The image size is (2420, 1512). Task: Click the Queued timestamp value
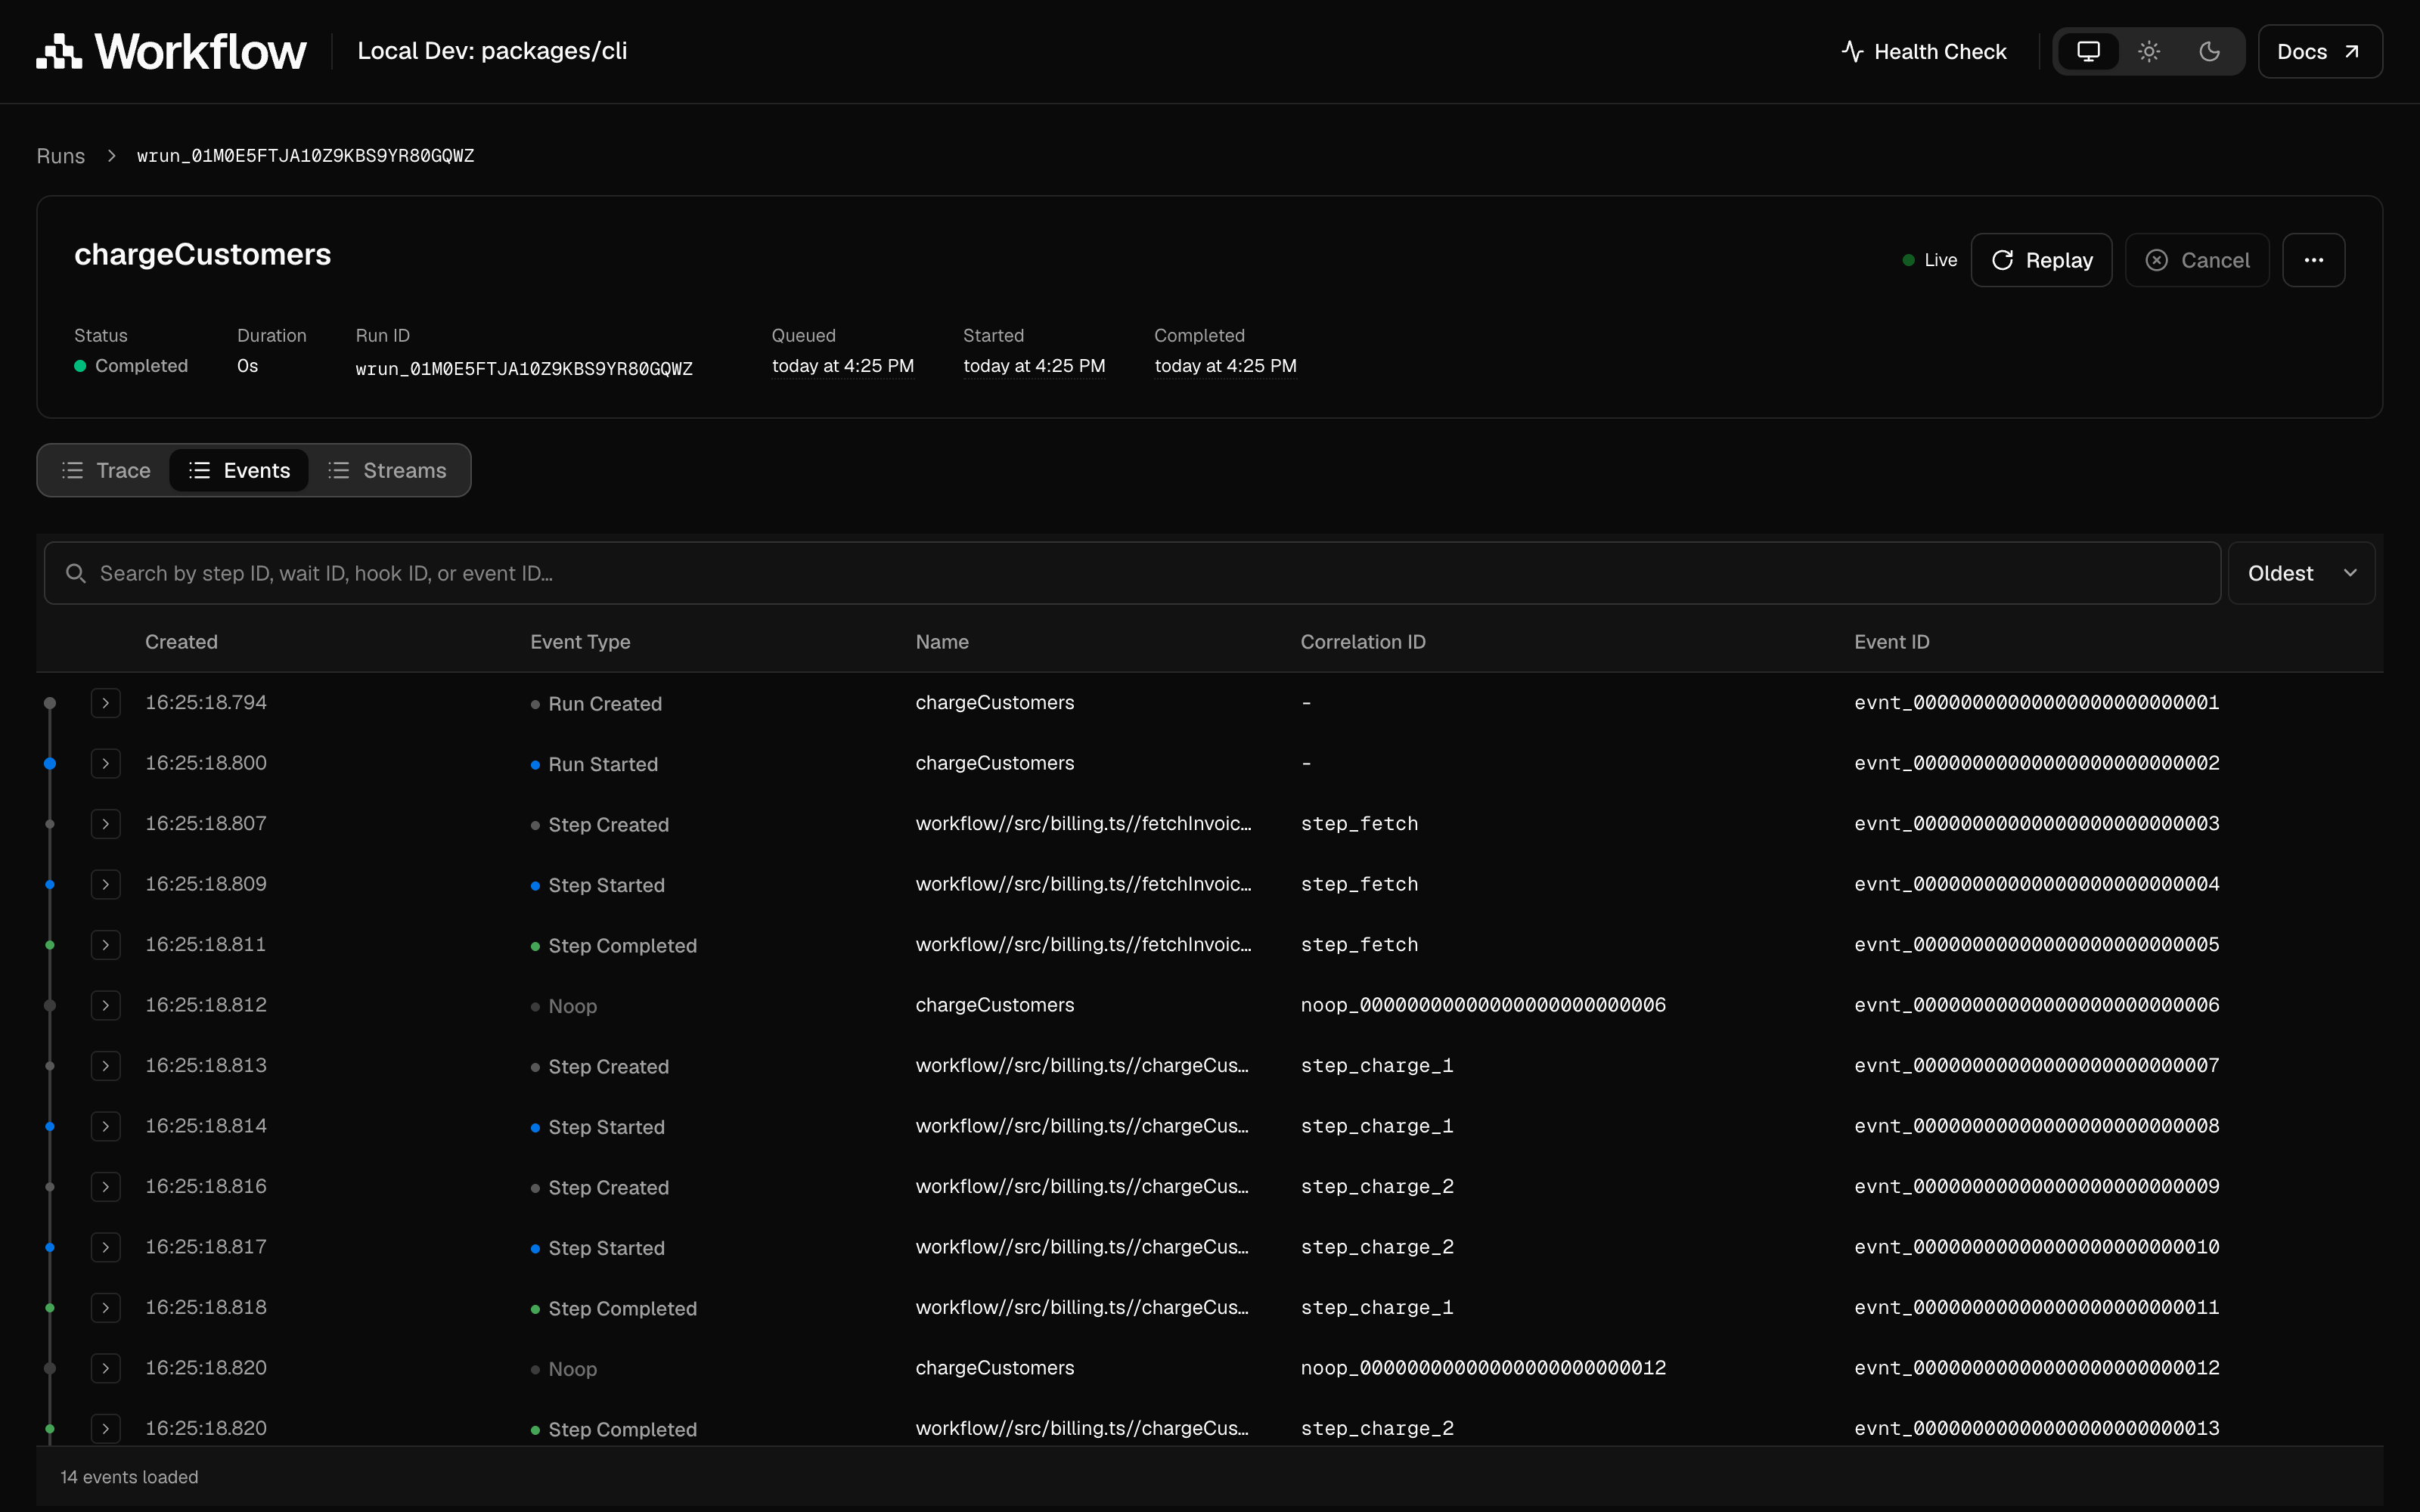coord(843,366)
